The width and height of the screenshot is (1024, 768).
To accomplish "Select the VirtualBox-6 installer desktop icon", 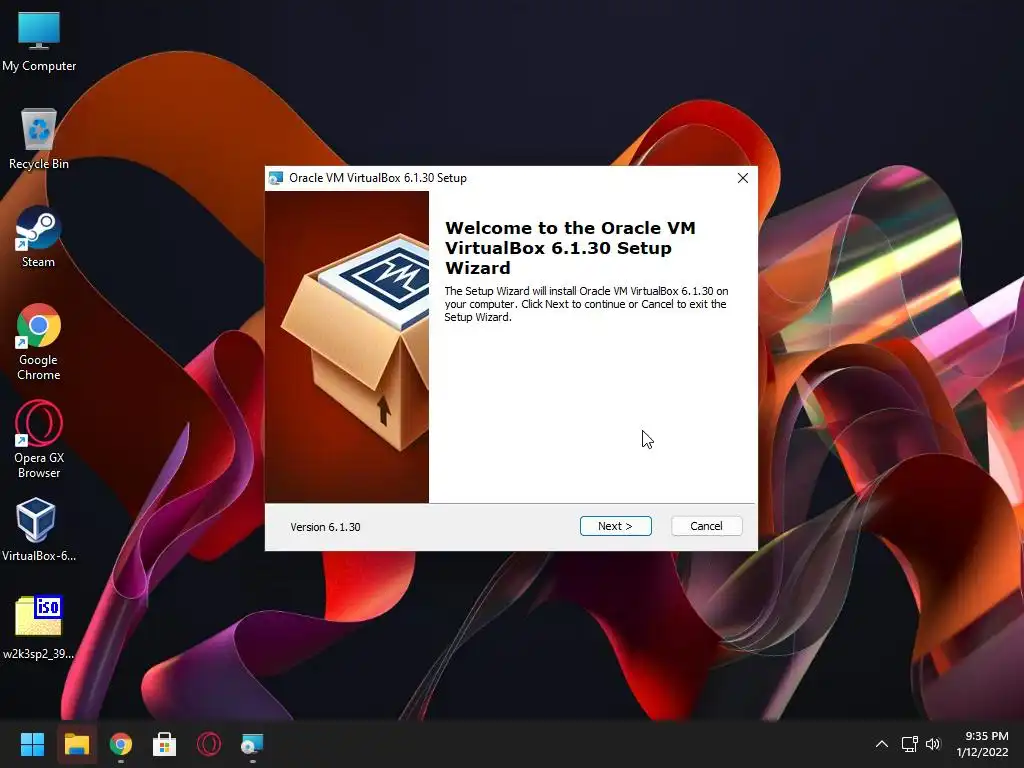I will pos(39,530).
